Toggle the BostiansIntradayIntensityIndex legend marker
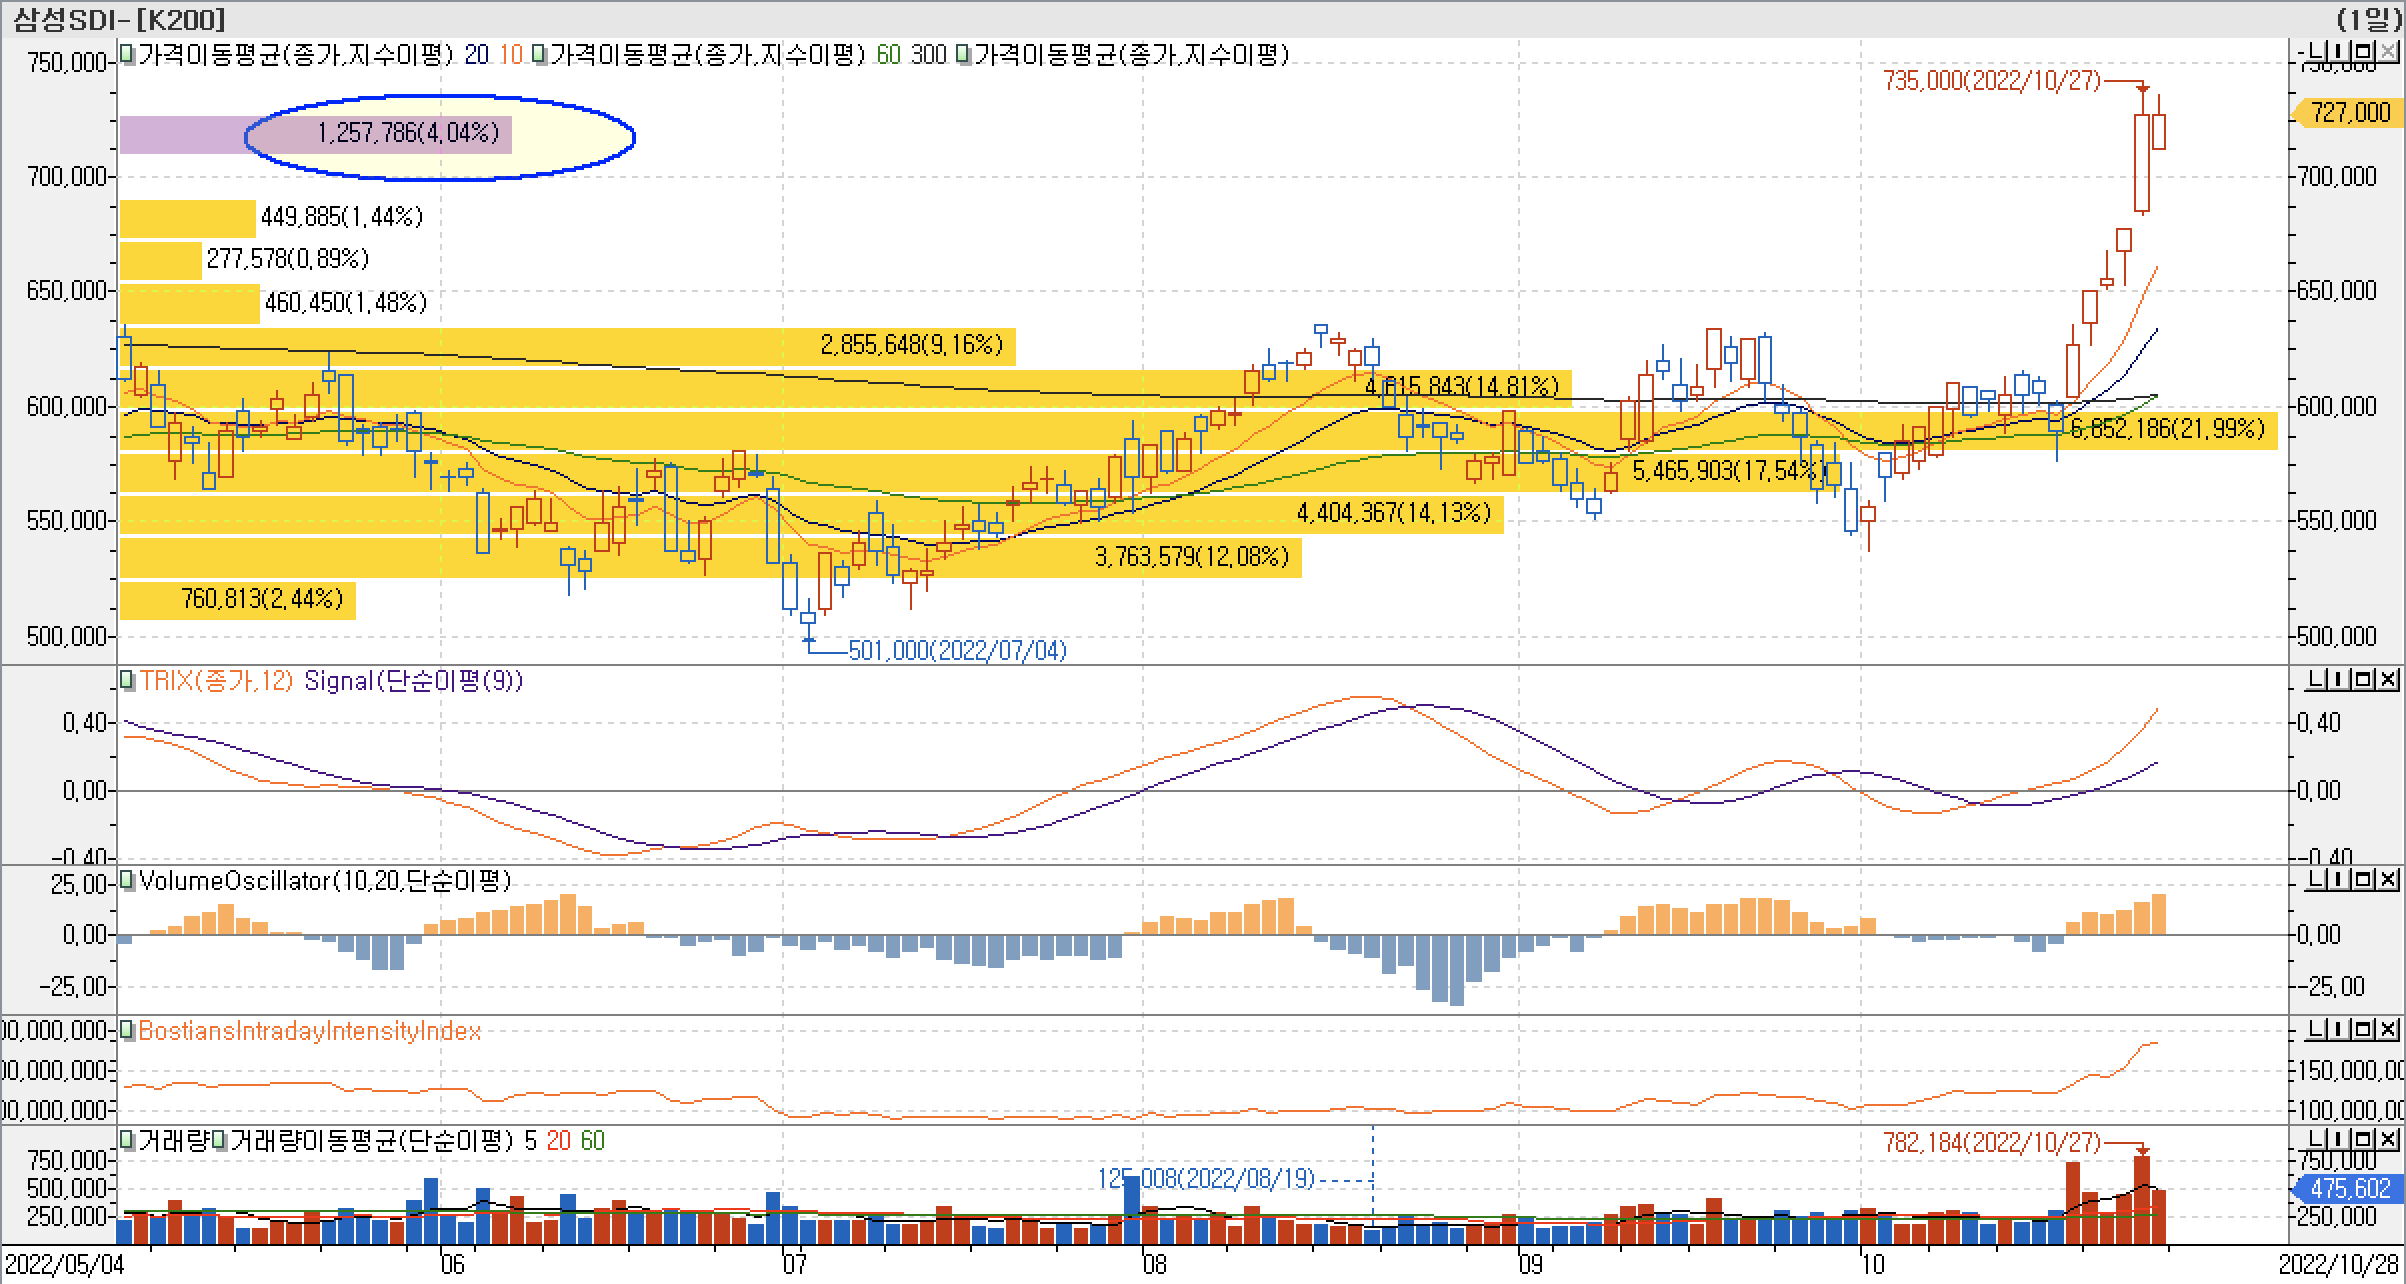 point(127,1031)
